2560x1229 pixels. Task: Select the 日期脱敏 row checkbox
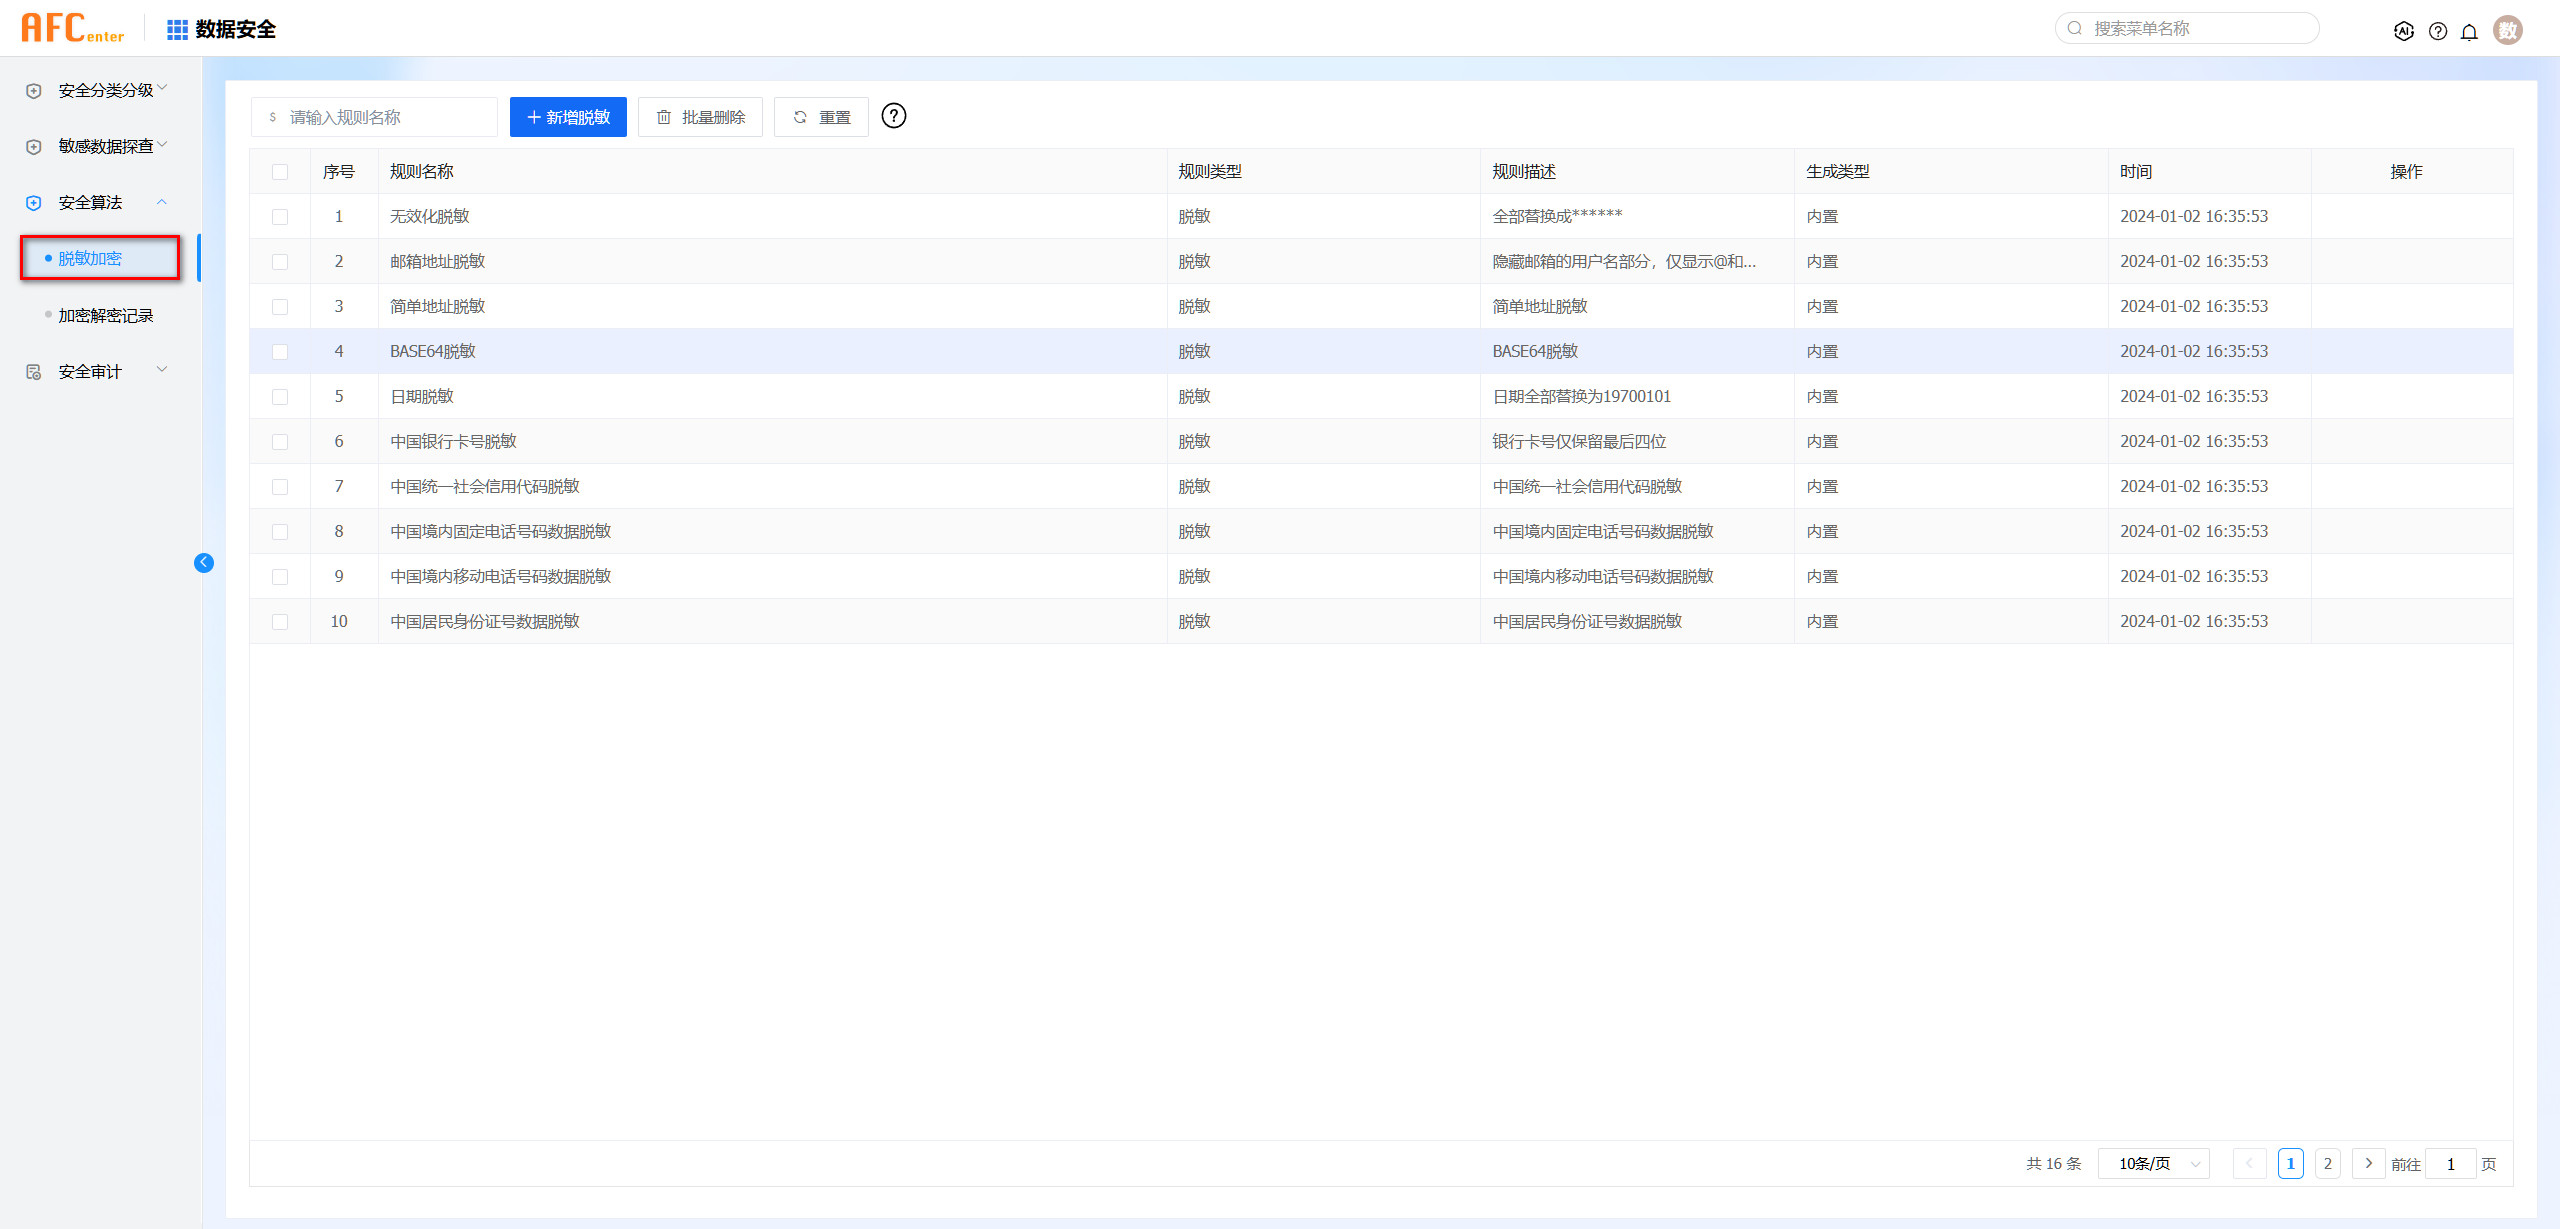280,397
